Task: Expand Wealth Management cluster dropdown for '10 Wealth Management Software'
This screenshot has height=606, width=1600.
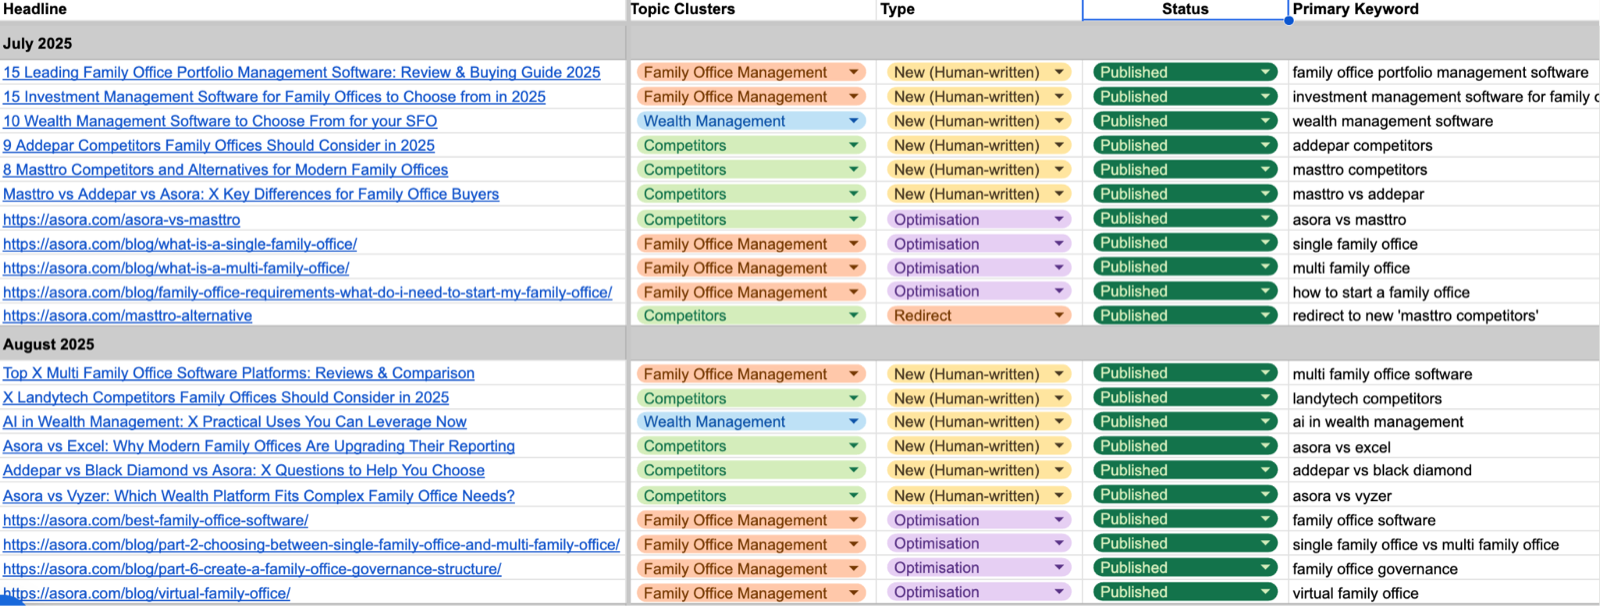Action: (x=854, y=121)
